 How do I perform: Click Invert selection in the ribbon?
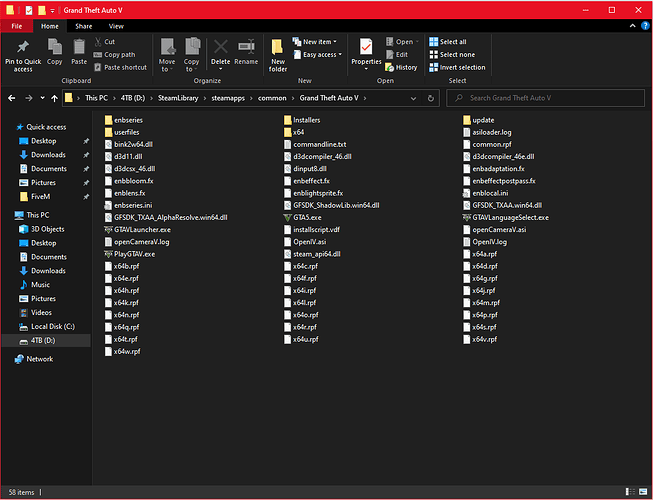click(x=456, y=67)
